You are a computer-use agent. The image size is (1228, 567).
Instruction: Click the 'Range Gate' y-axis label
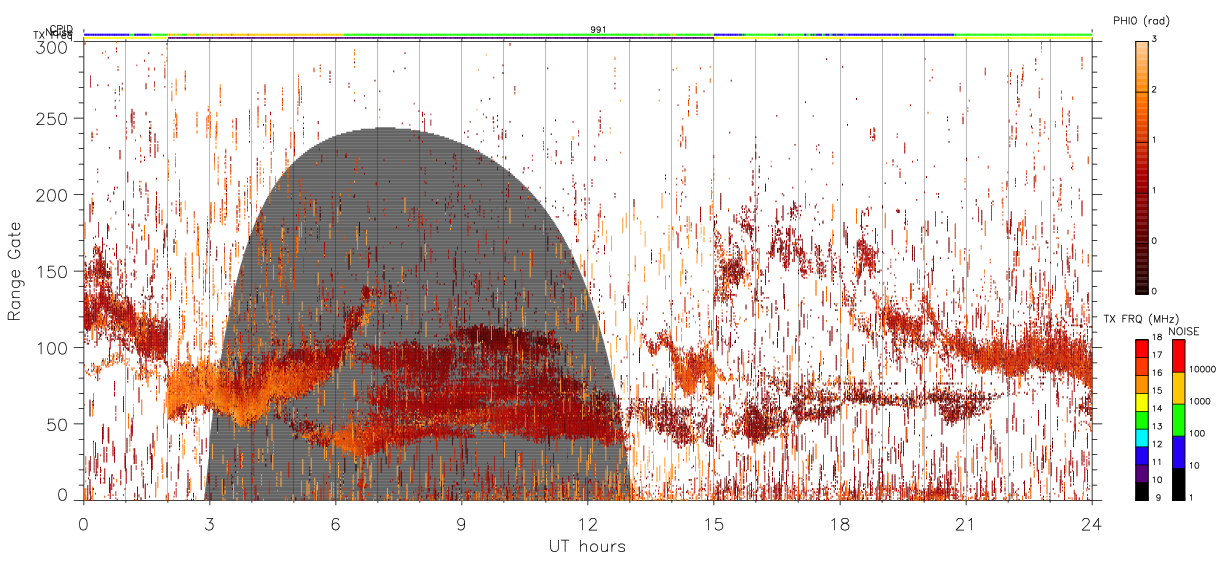tap(15, 272)
